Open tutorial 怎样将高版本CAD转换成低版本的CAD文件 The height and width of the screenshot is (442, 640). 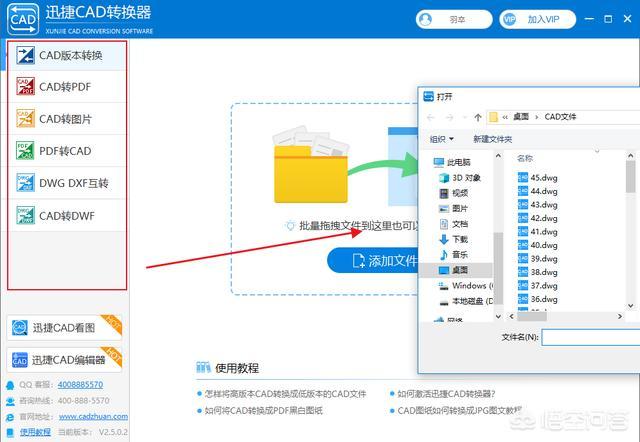(x=285, y=394)
